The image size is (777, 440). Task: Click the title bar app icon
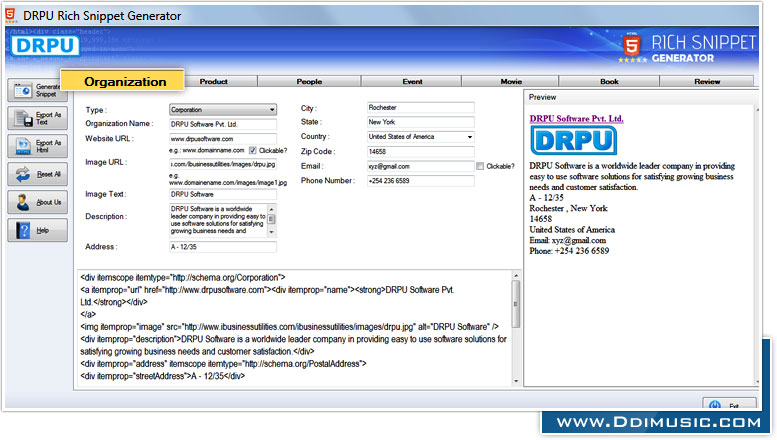10,15
